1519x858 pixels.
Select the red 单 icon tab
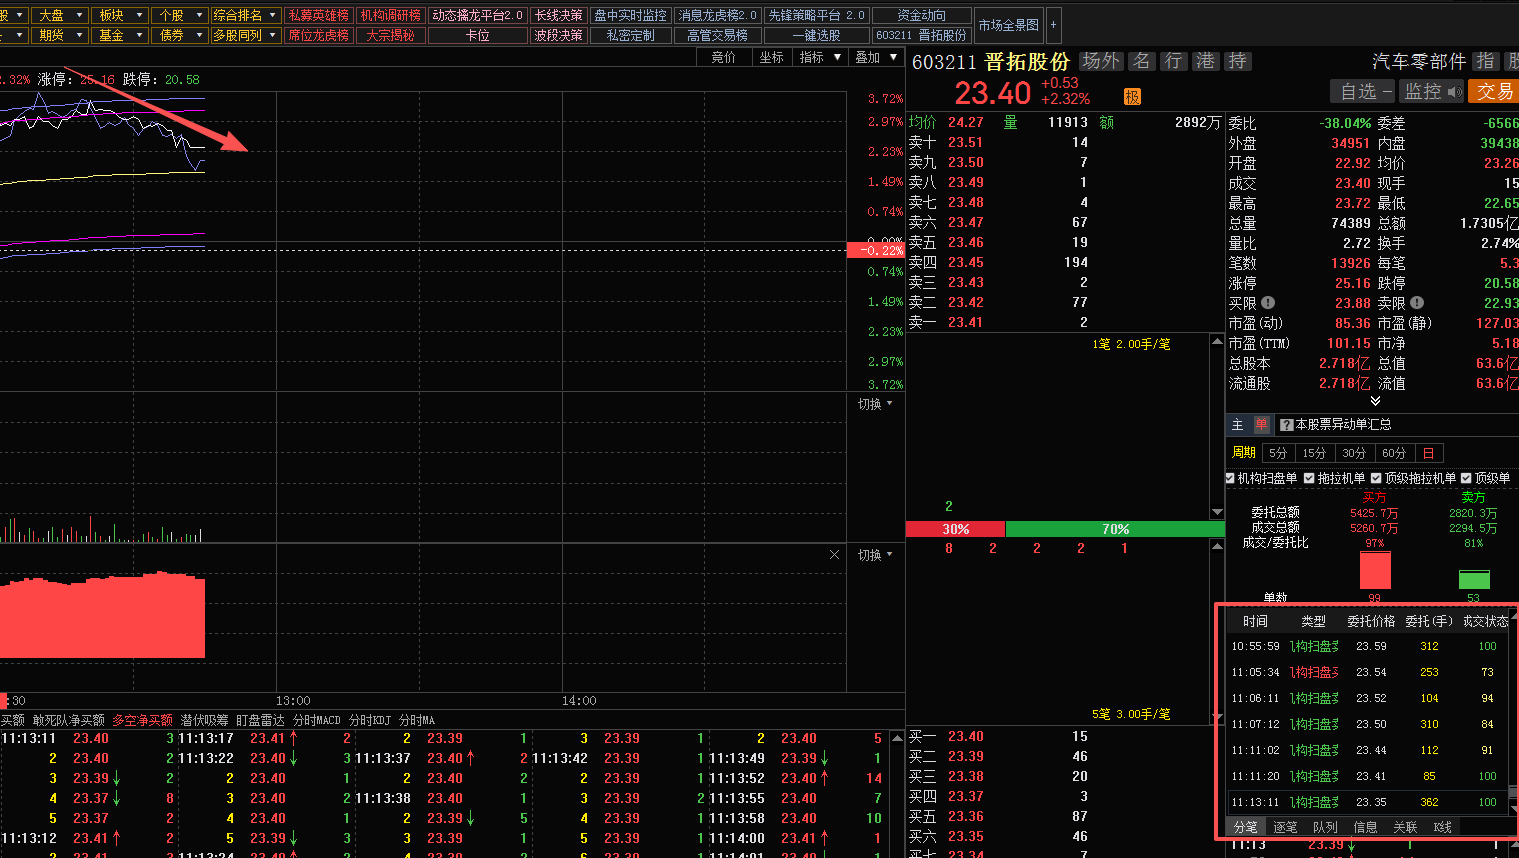(1261, 424)
